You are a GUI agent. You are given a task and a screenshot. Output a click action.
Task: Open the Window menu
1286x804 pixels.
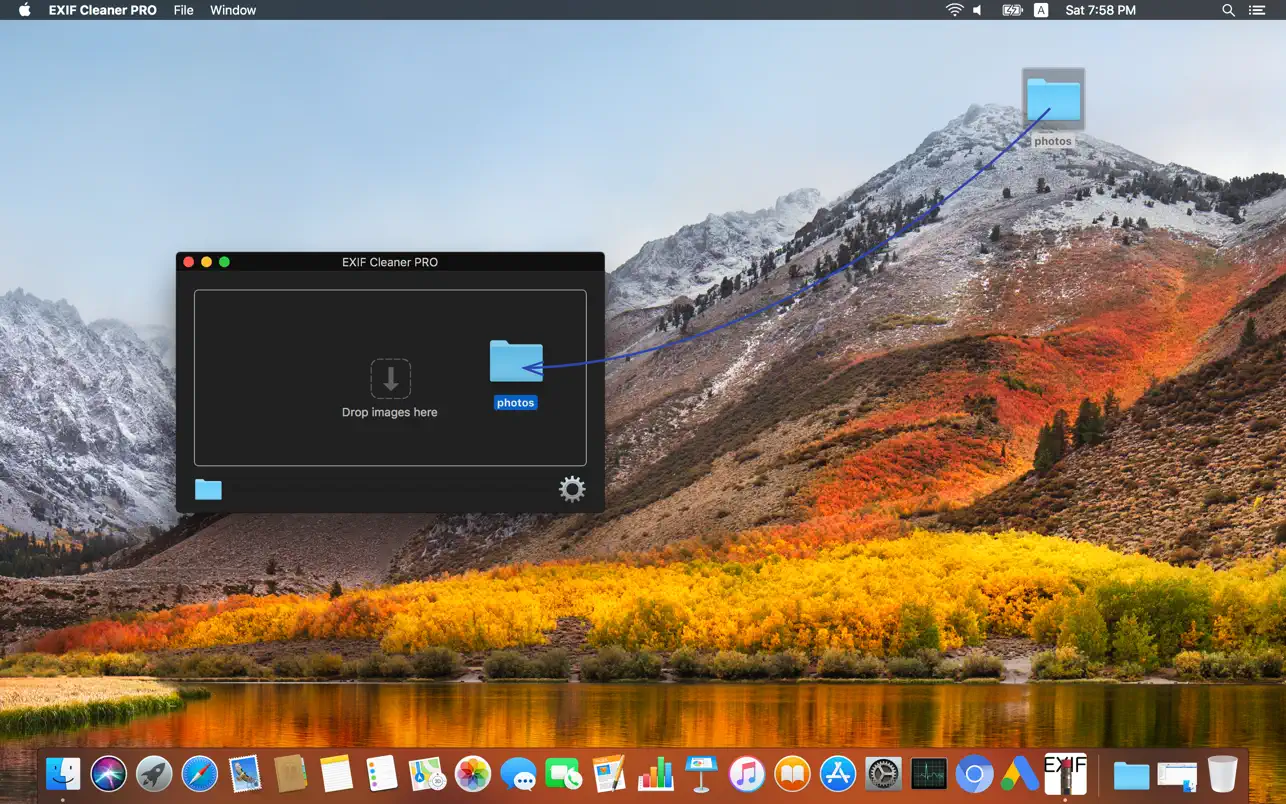tap(232, 10)
